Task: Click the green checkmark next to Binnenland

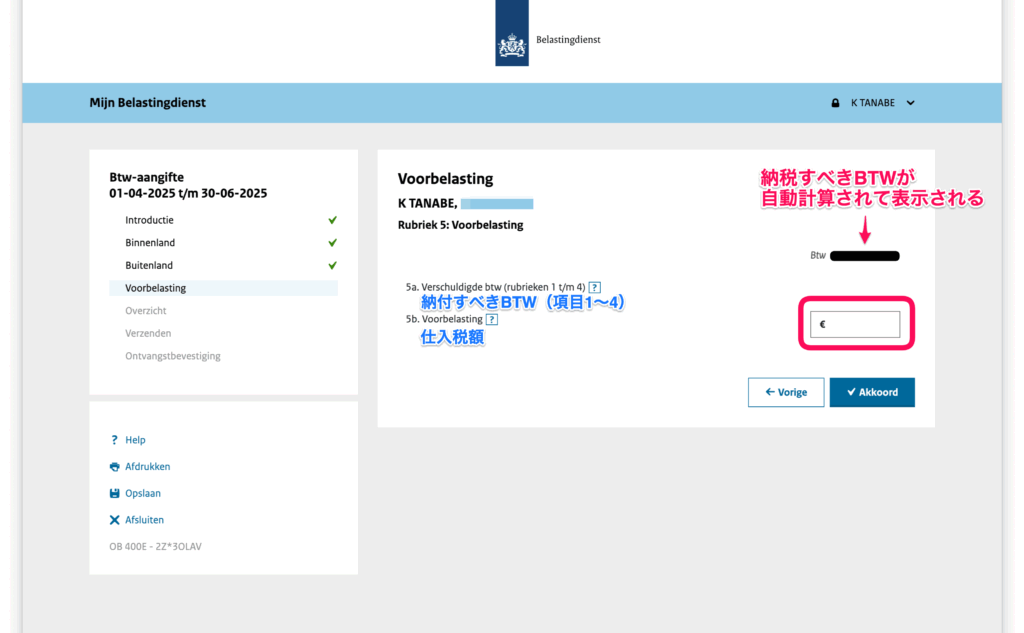Action: (x=332, y=243)
